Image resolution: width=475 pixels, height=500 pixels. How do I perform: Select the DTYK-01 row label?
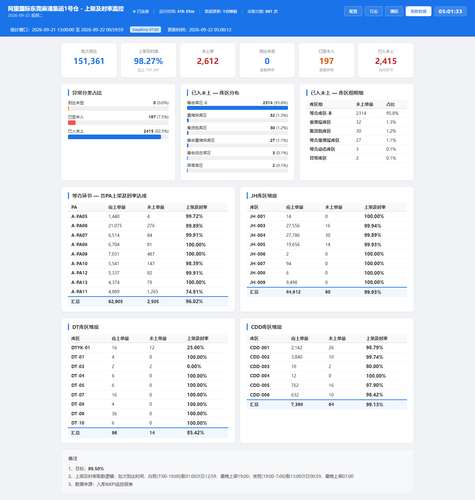coord(80,348)
